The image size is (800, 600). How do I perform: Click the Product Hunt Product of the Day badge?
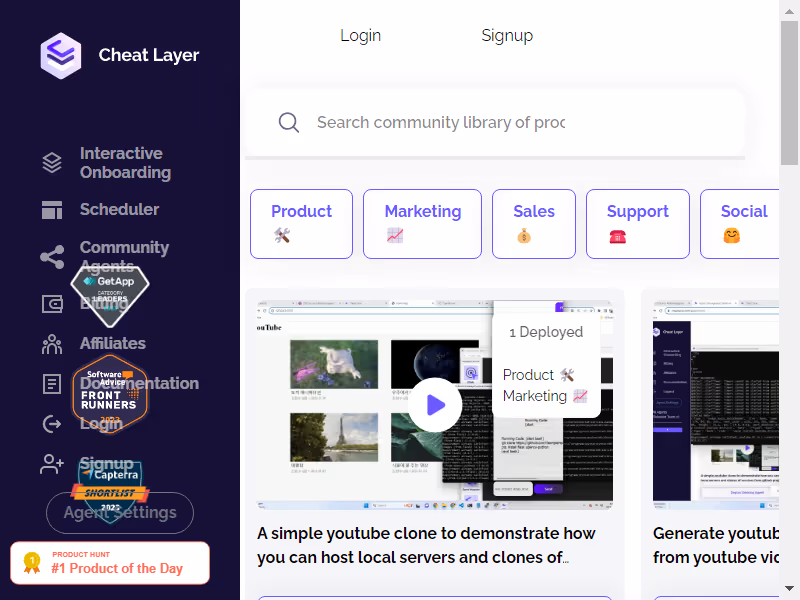[110, 563]
